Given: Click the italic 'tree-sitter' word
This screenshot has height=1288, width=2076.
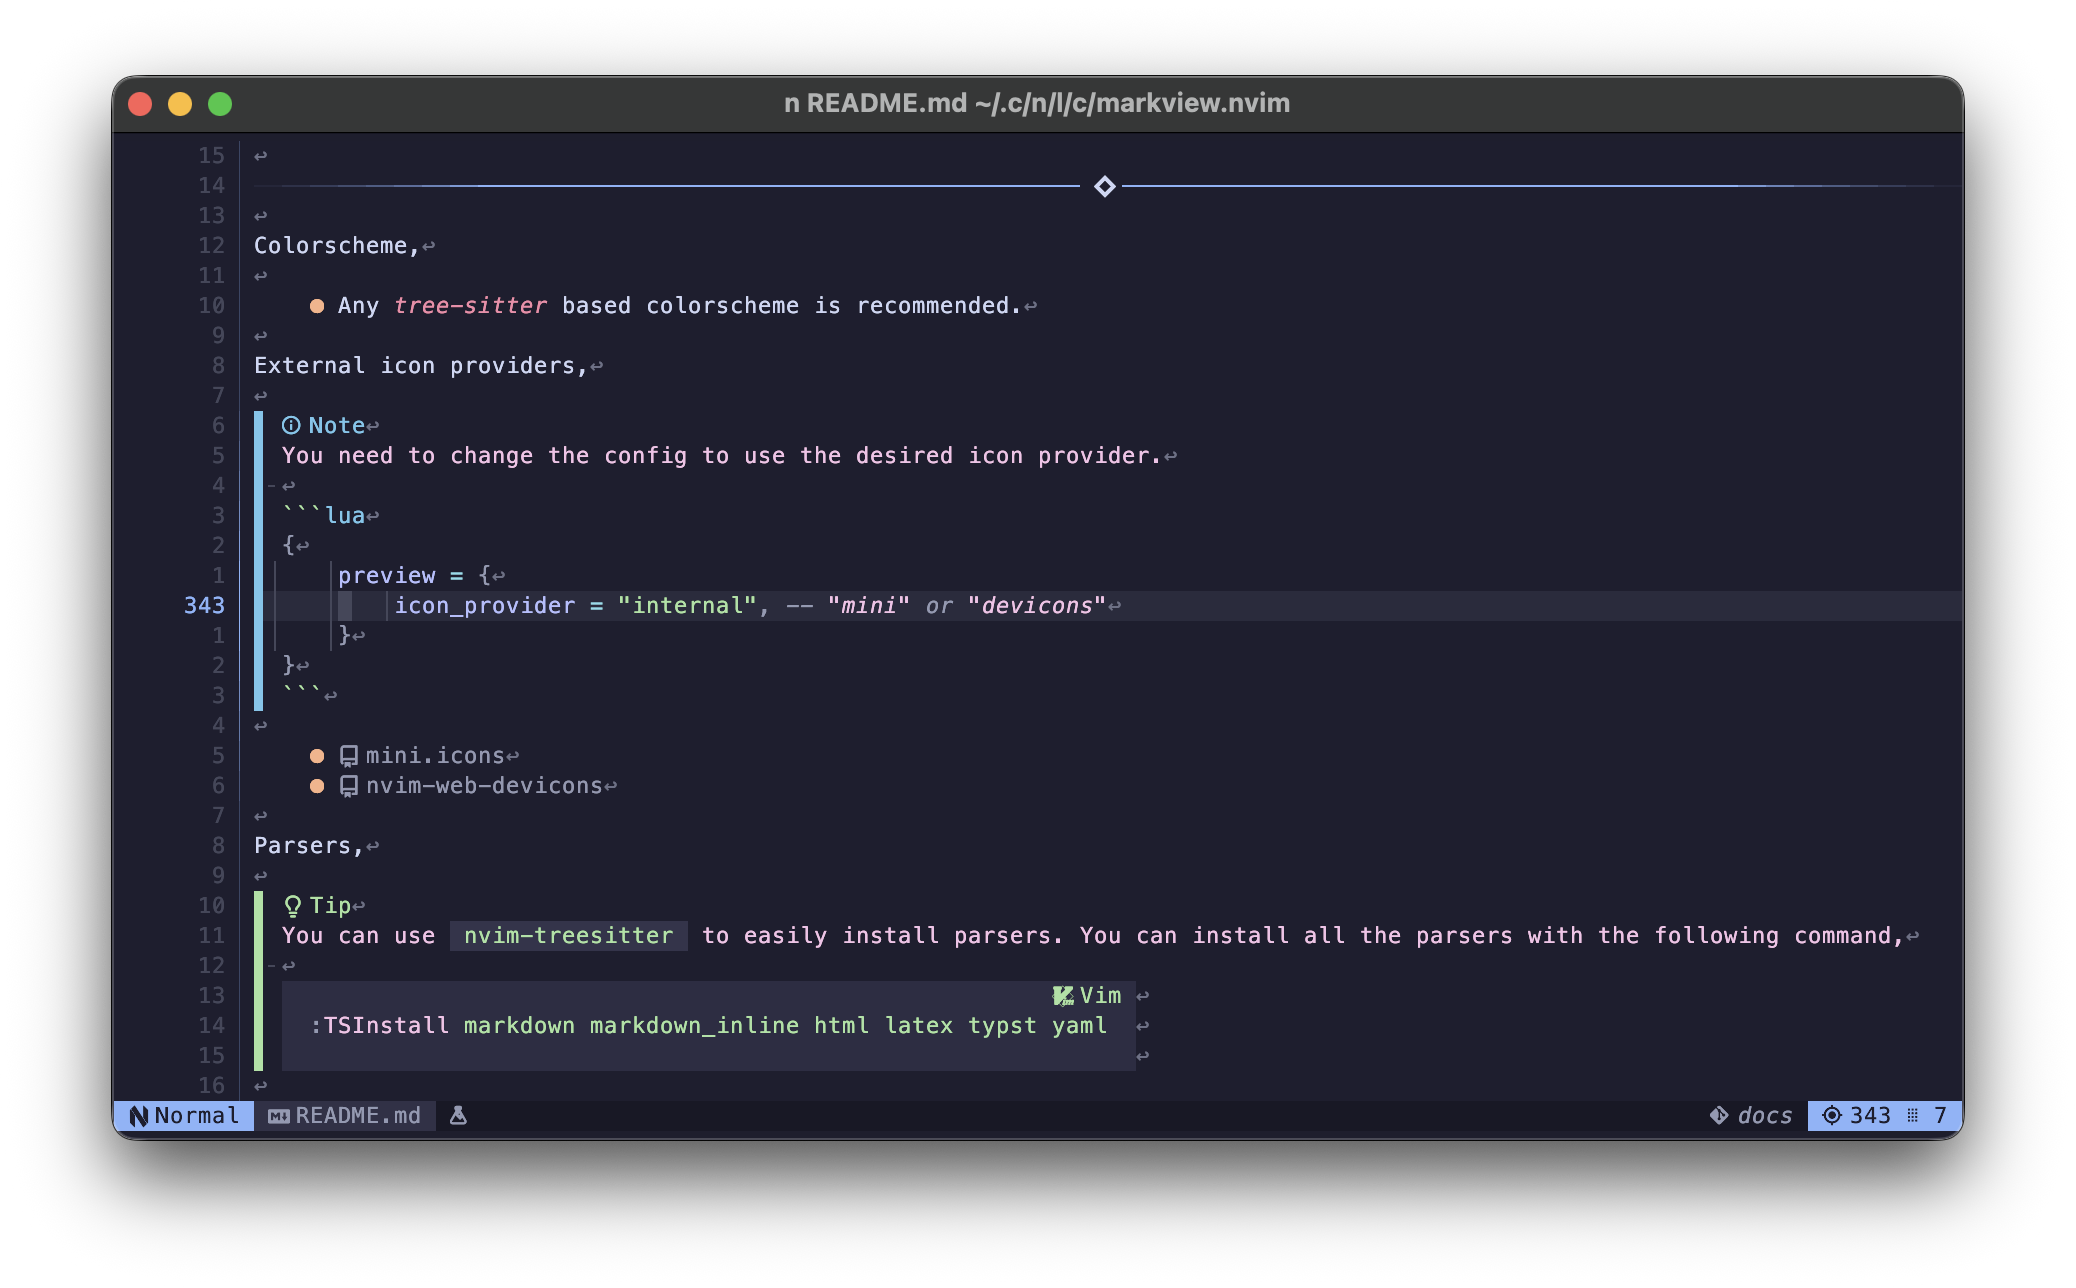Looking at the screenshot, I should pos(470,306).
